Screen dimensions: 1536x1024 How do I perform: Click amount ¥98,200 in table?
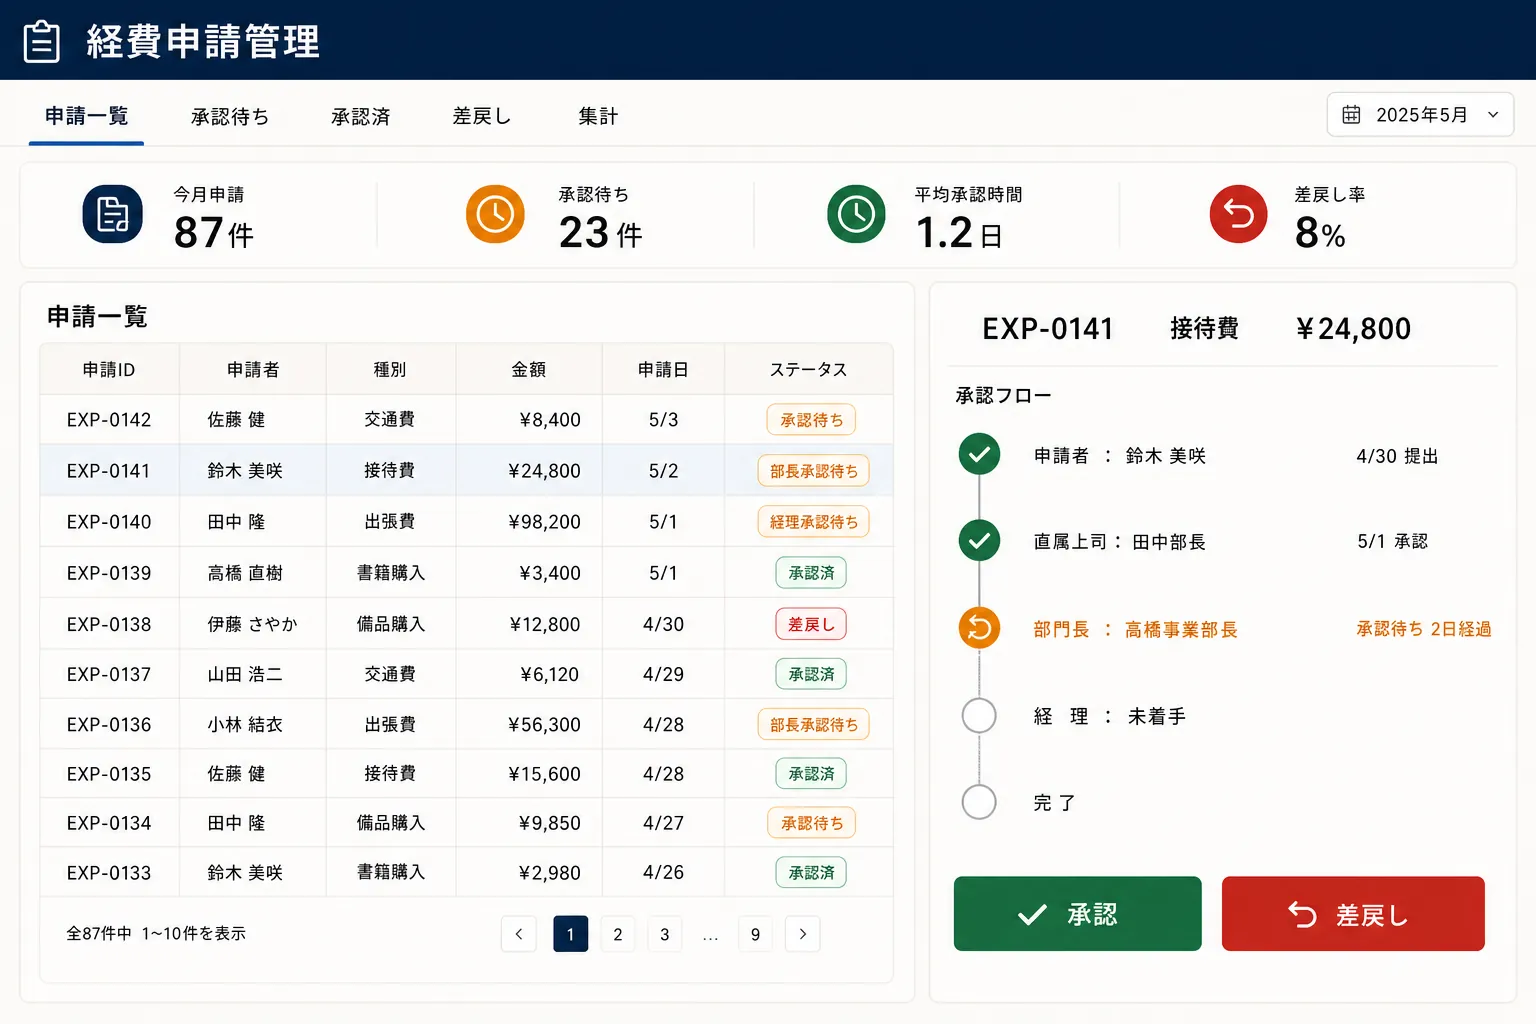[x=544, y=521]
